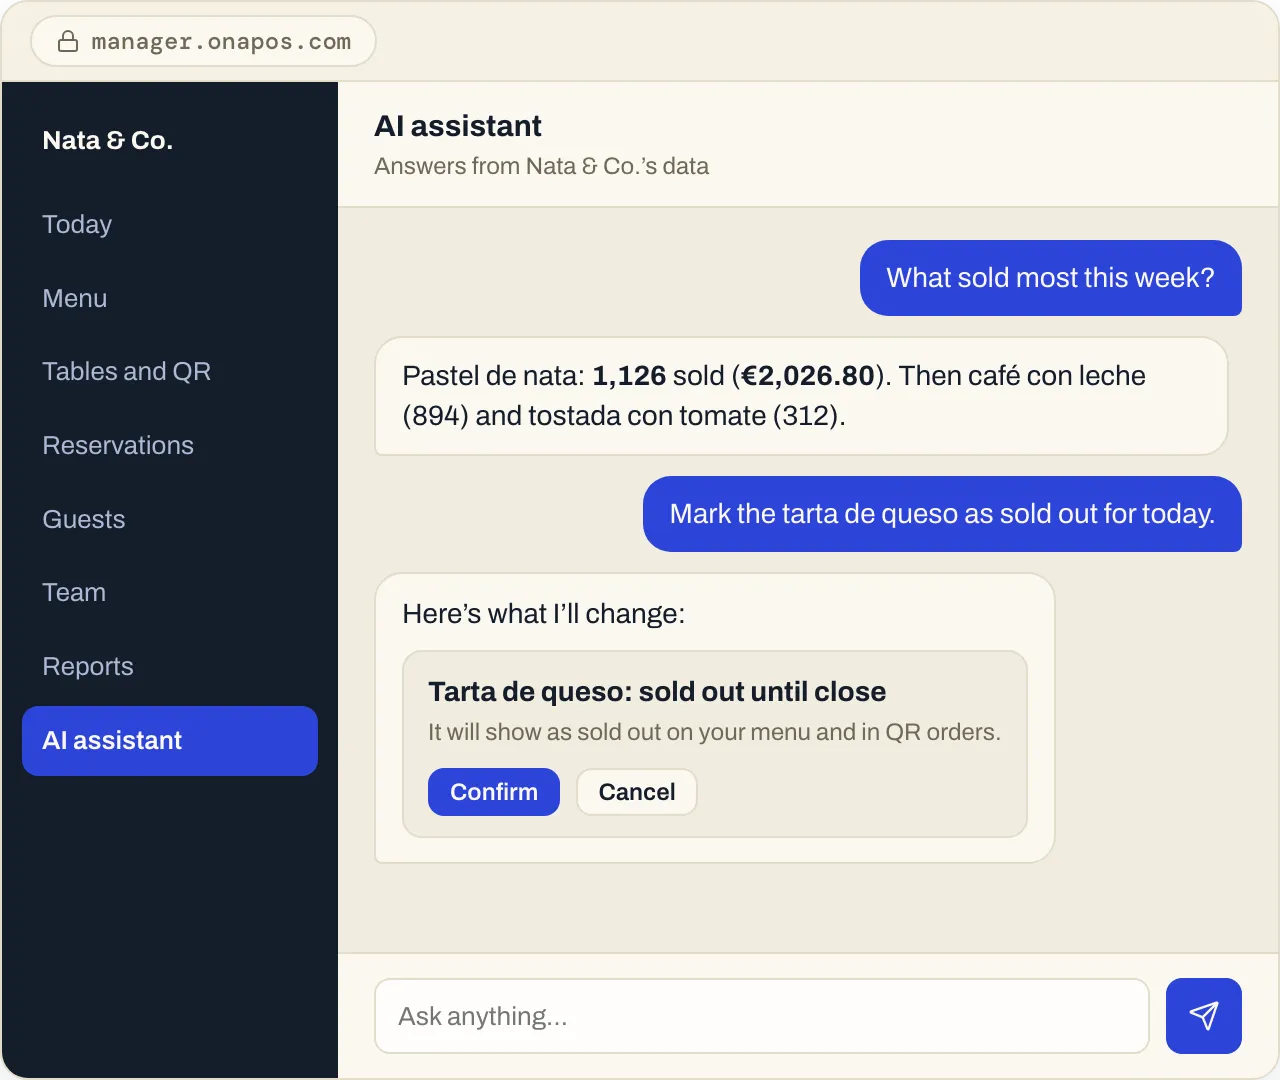Focus the Ask anything input field
1280x1080 pixels.
pyautogui.click(x=762, y=1016)
